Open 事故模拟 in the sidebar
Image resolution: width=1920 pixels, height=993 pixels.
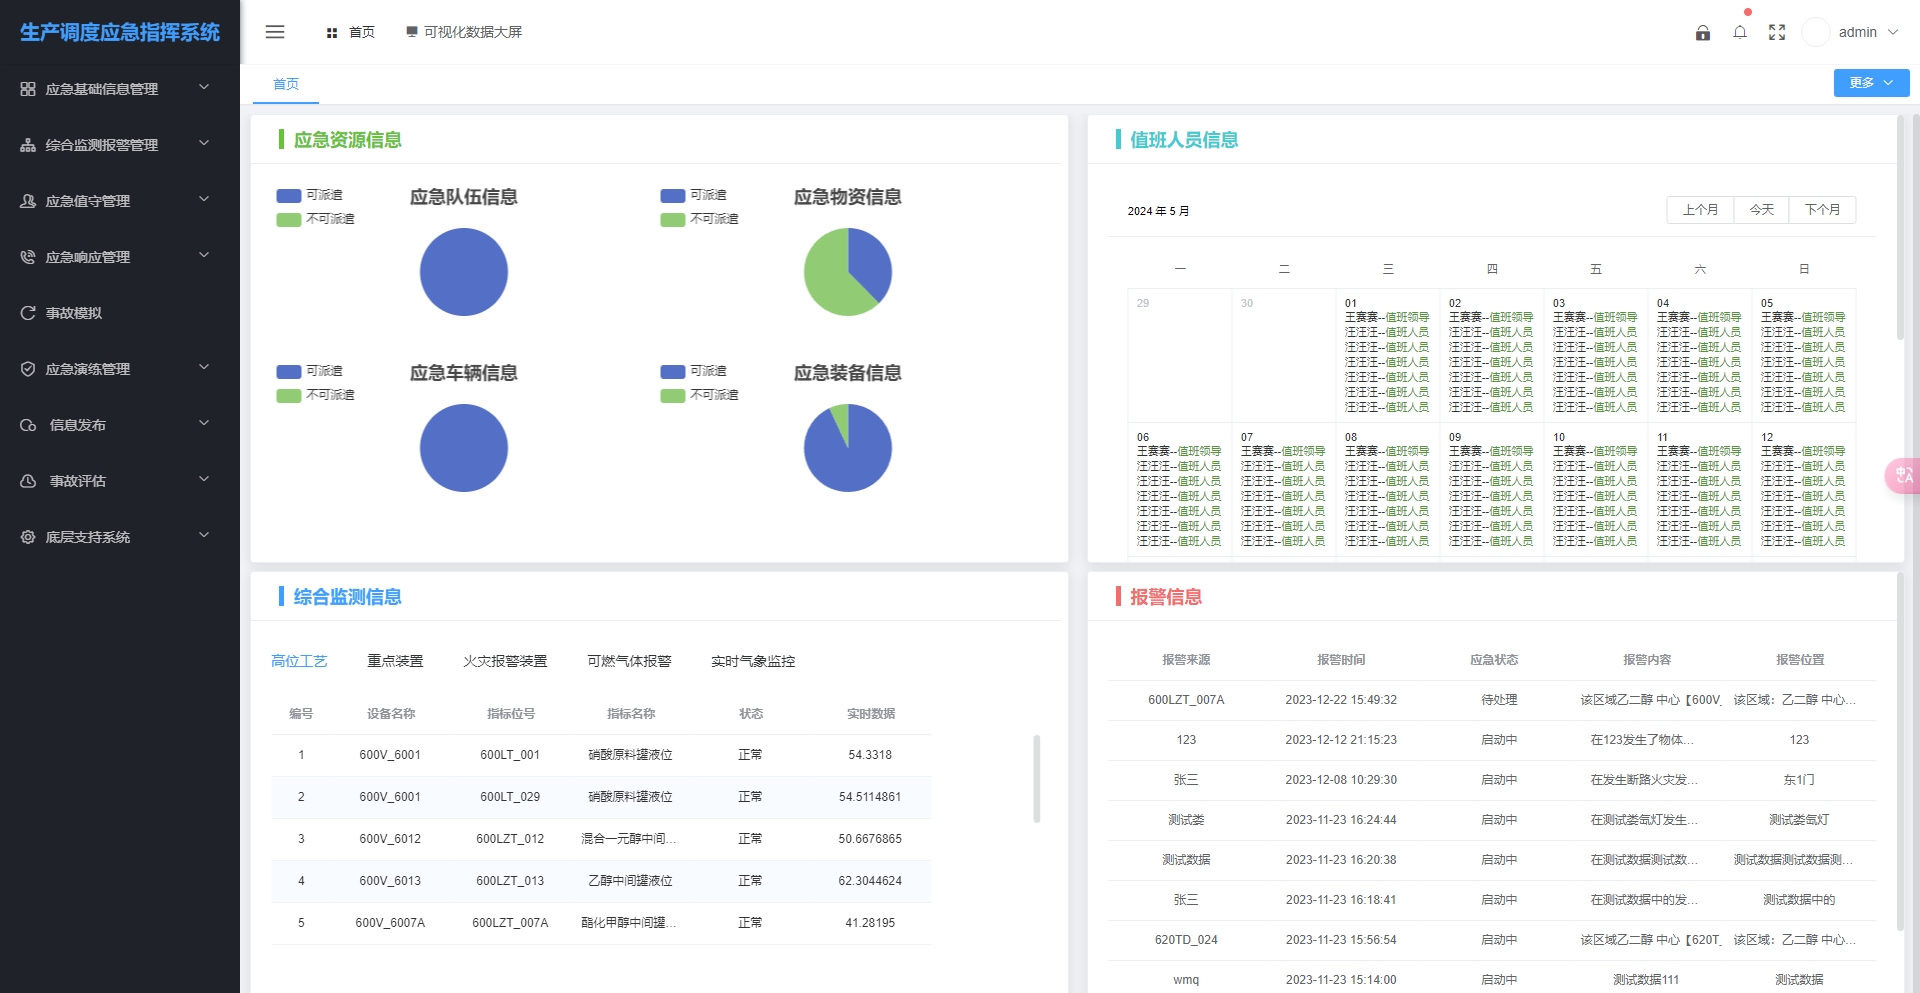pos(120,313)
